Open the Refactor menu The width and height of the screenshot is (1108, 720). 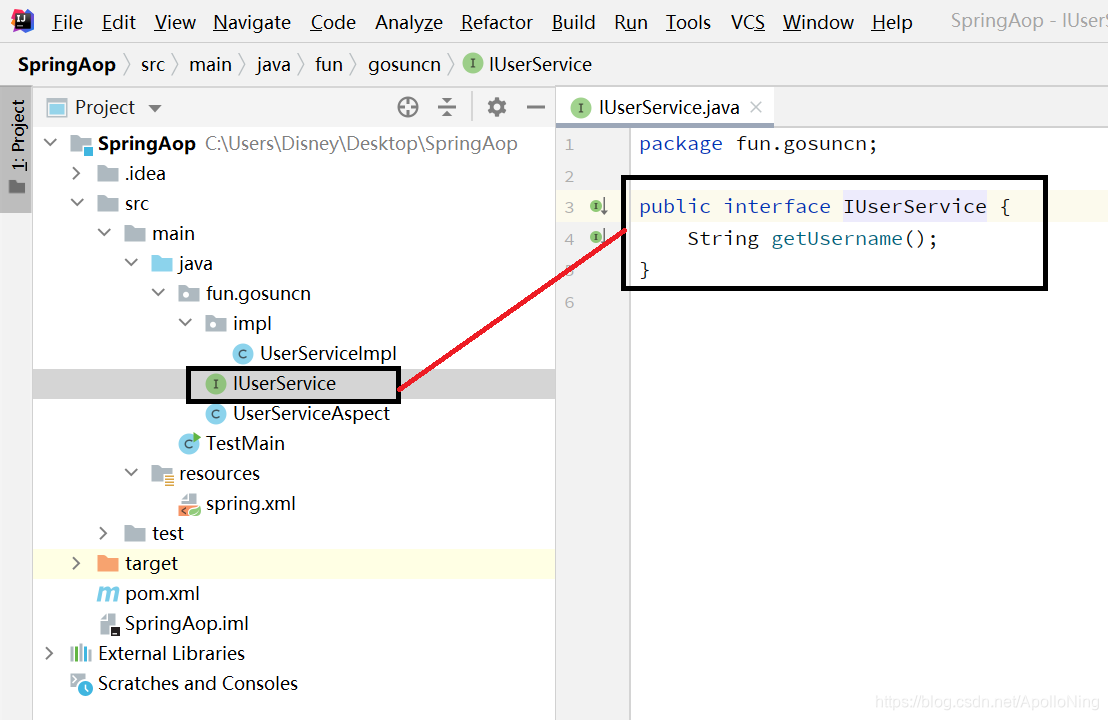click(496, 23)
